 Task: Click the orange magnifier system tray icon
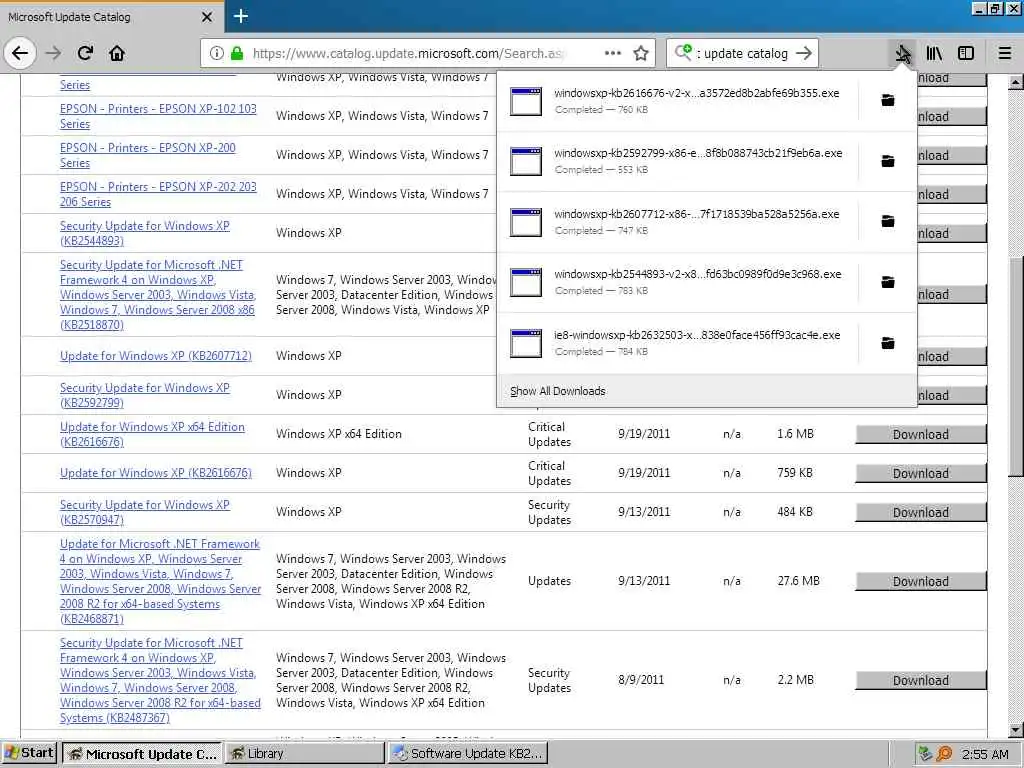click(x=944, y=754)
